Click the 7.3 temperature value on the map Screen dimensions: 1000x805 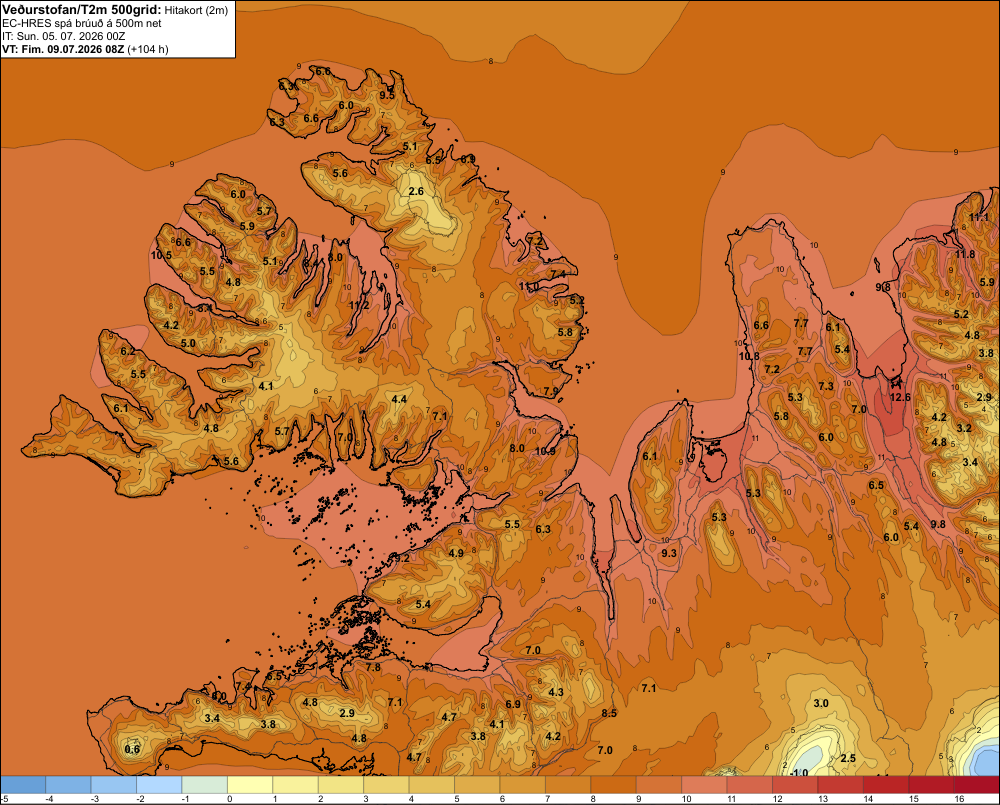pyautogui.click(x=826, y=386)
